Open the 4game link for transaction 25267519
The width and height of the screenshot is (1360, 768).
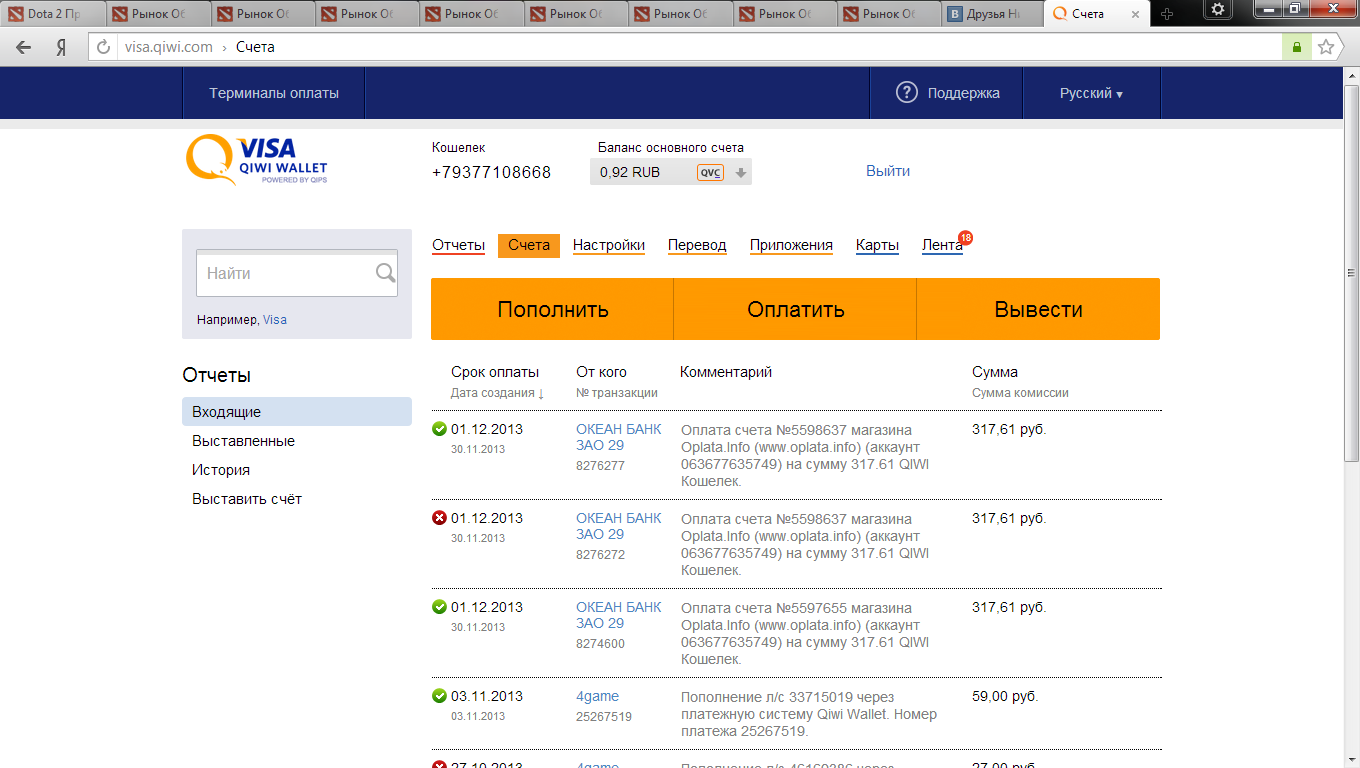[597, 696]
